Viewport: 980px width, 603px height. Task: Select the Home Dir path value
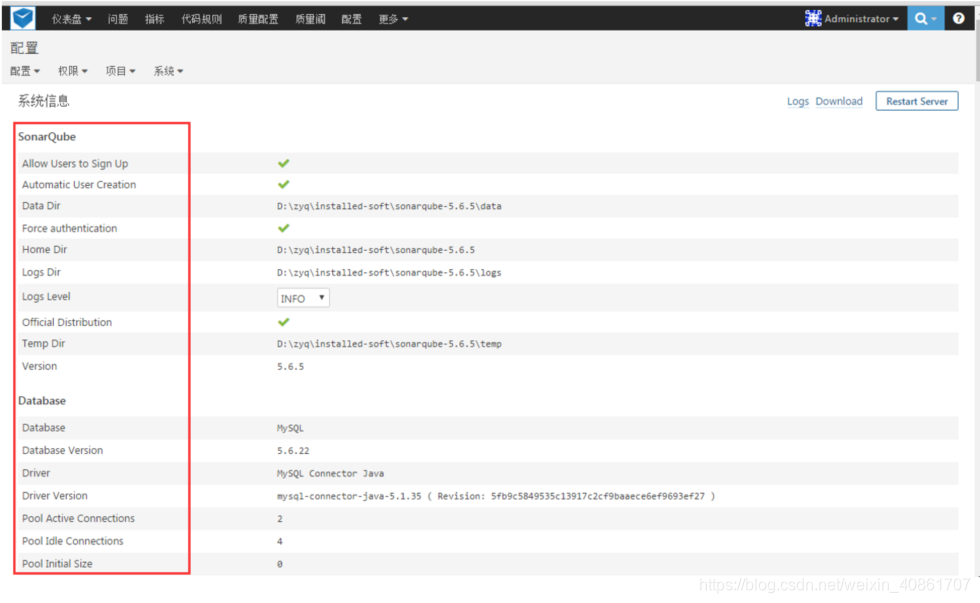(376, 250)
